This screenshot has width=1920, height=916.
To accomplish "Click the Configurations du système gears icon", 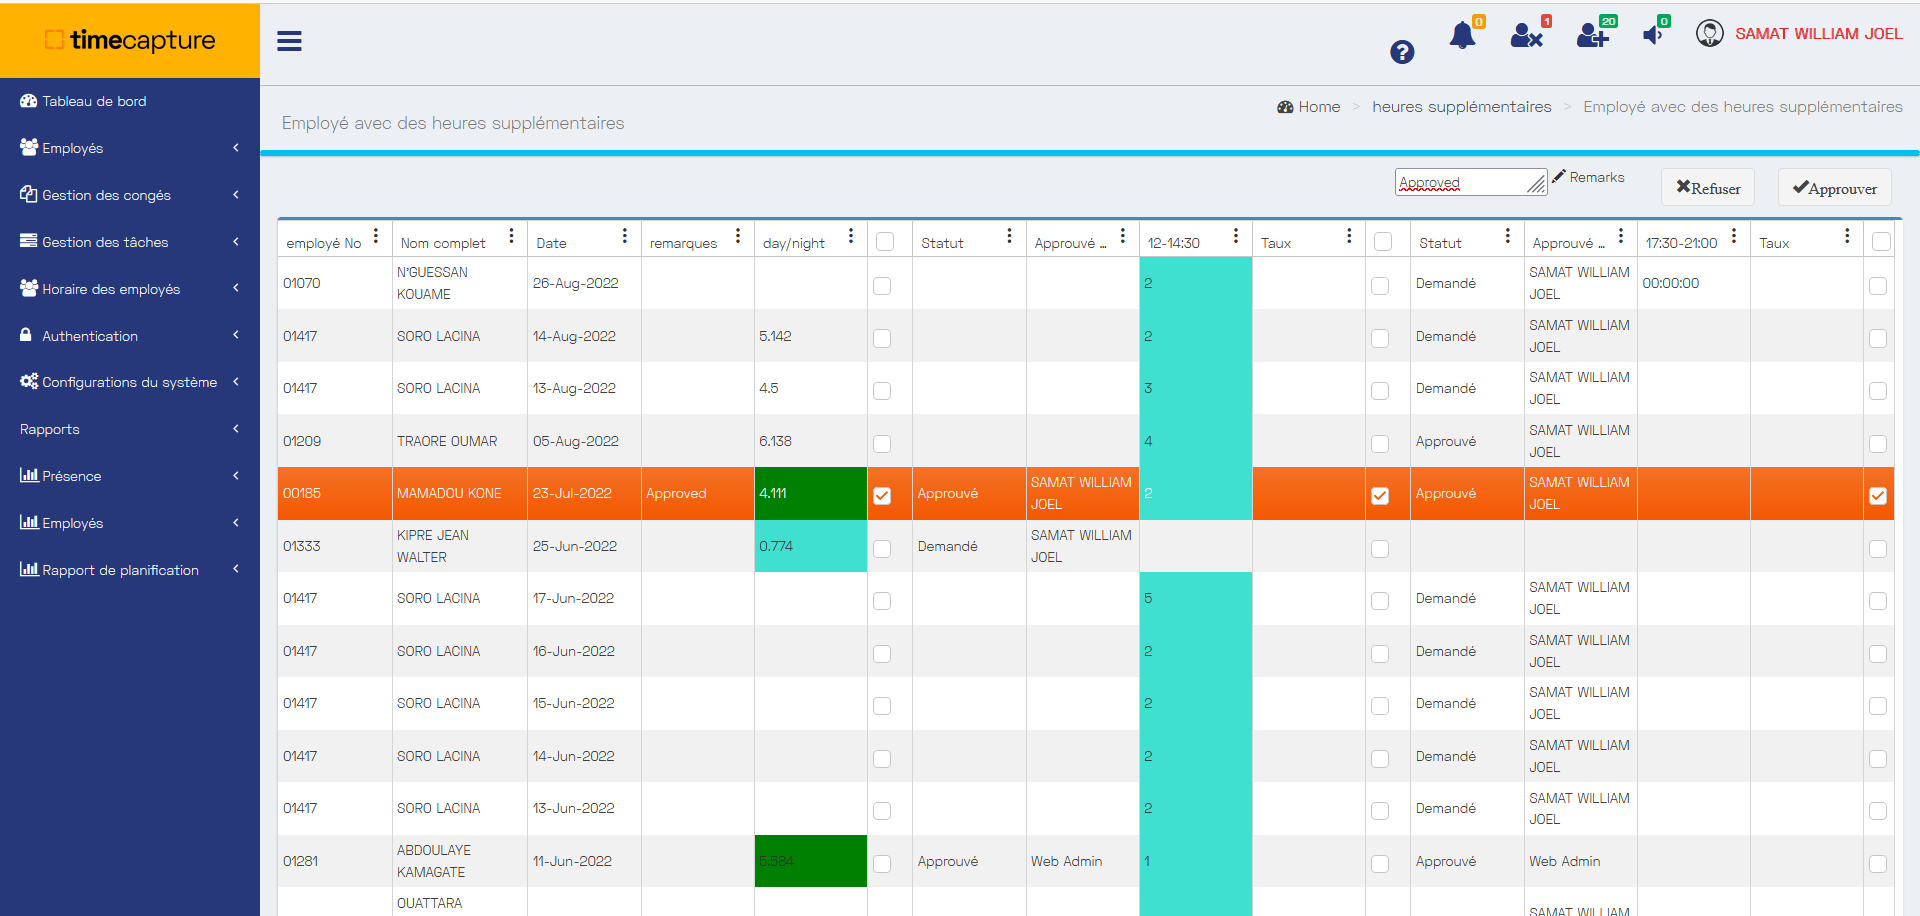I will coord(29,381).
